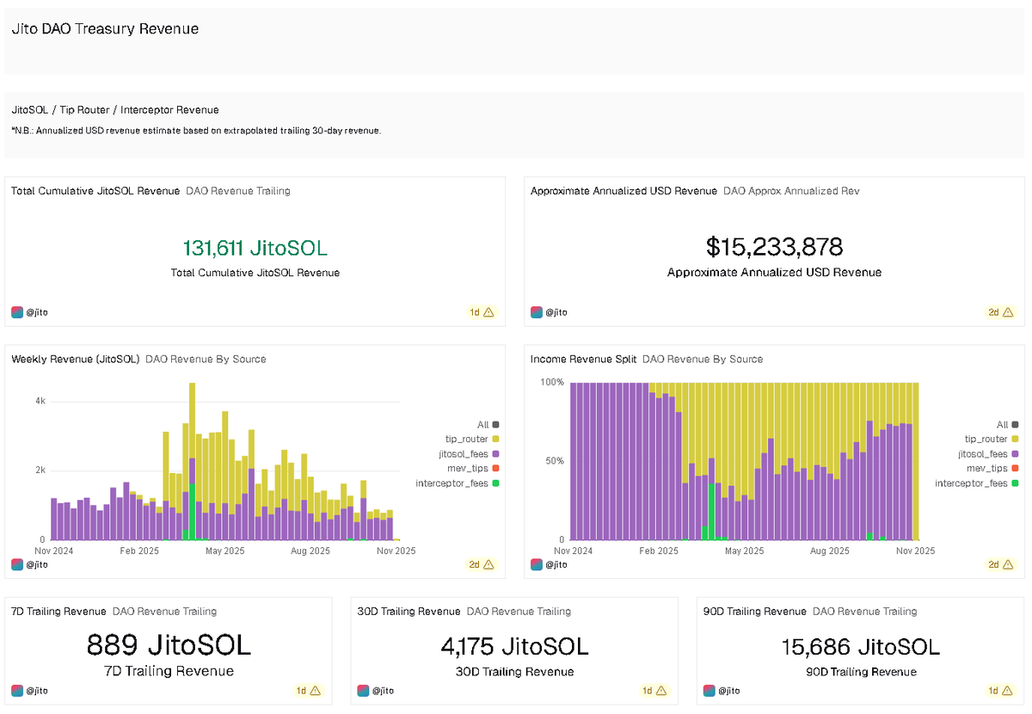
Task: Click the warning icon in 7D Trailing Revenue panel
Action: (x=315, y=690)
